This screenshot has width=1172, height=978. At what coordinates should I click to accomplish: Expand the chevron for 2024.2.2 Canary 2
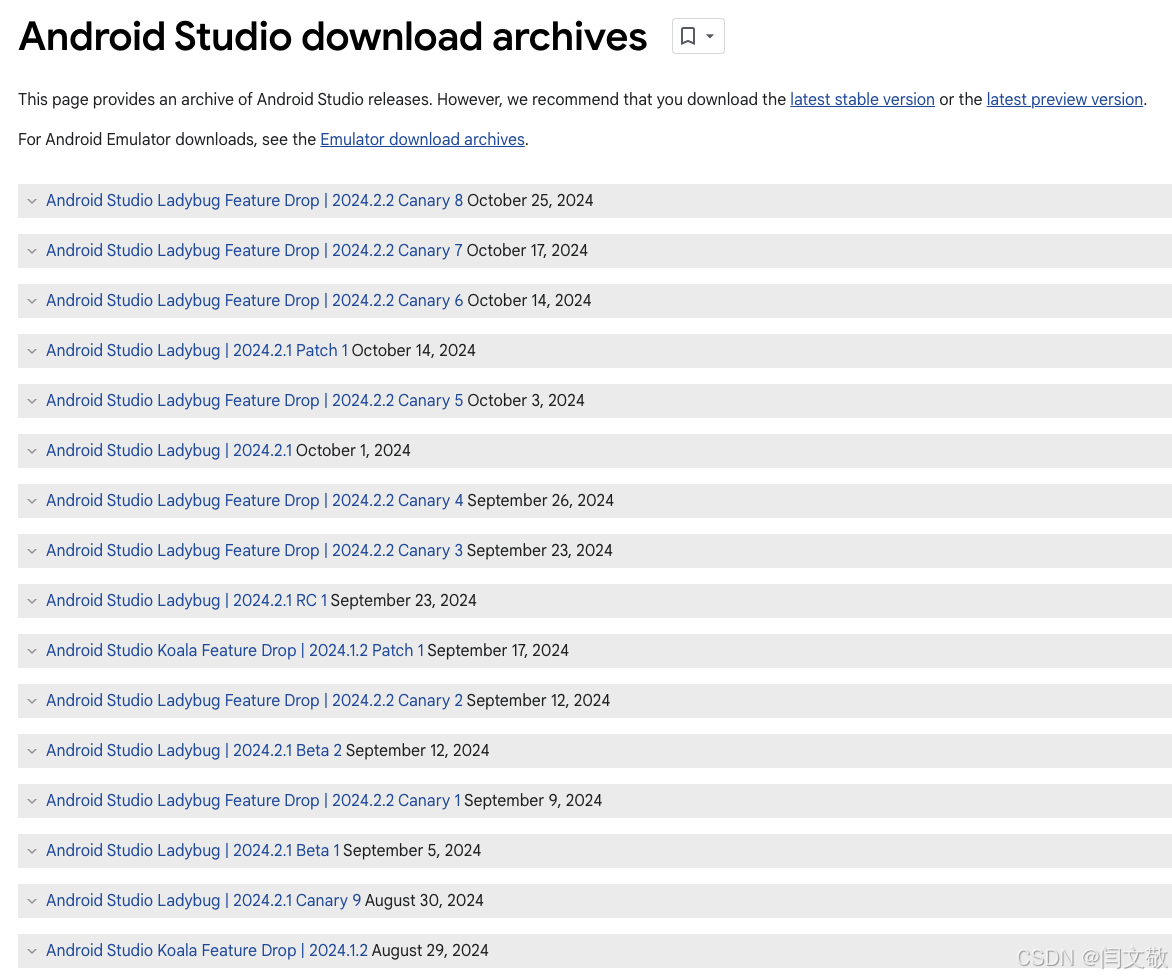tap(31, 702)
